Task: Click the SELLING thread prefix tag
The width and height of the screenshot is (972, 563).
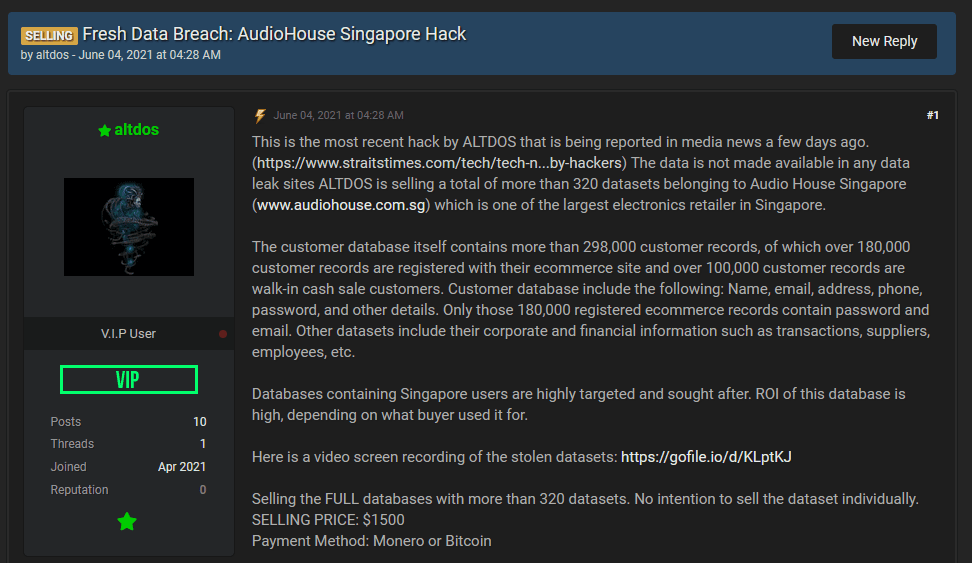Action: [x=49, y=36]
